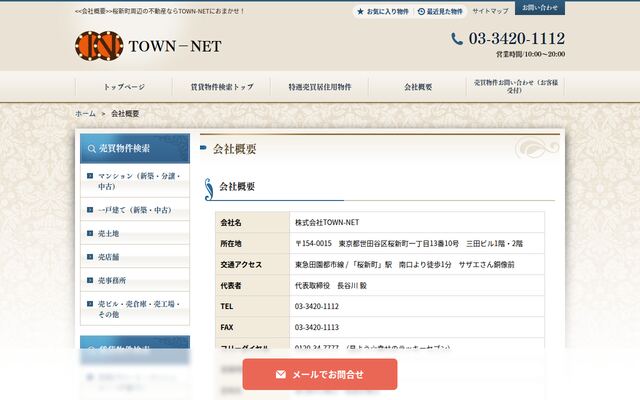Image resolution: width=640 pixels, height=400 pixels.
Task: Click the FAX row label
Action: 253,327
